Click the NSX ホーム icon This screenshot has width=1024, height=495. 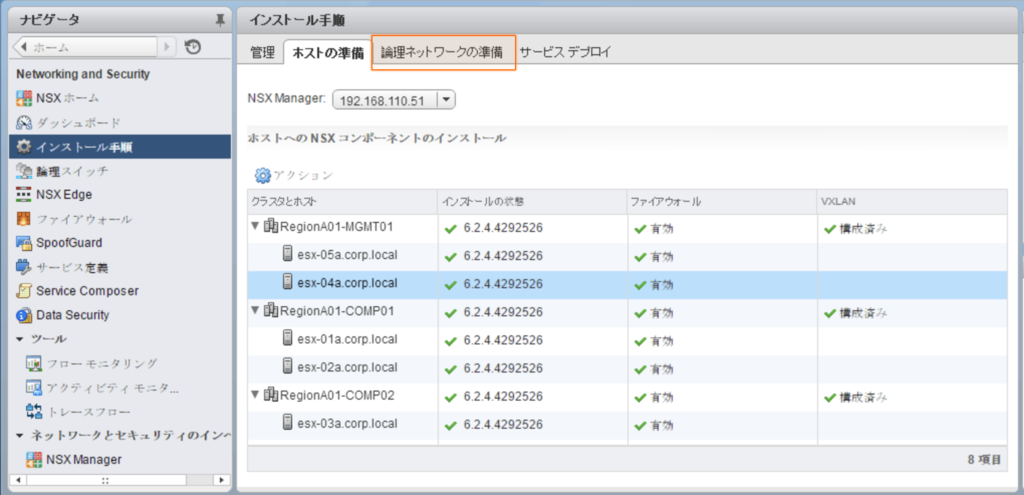point(24,99)
